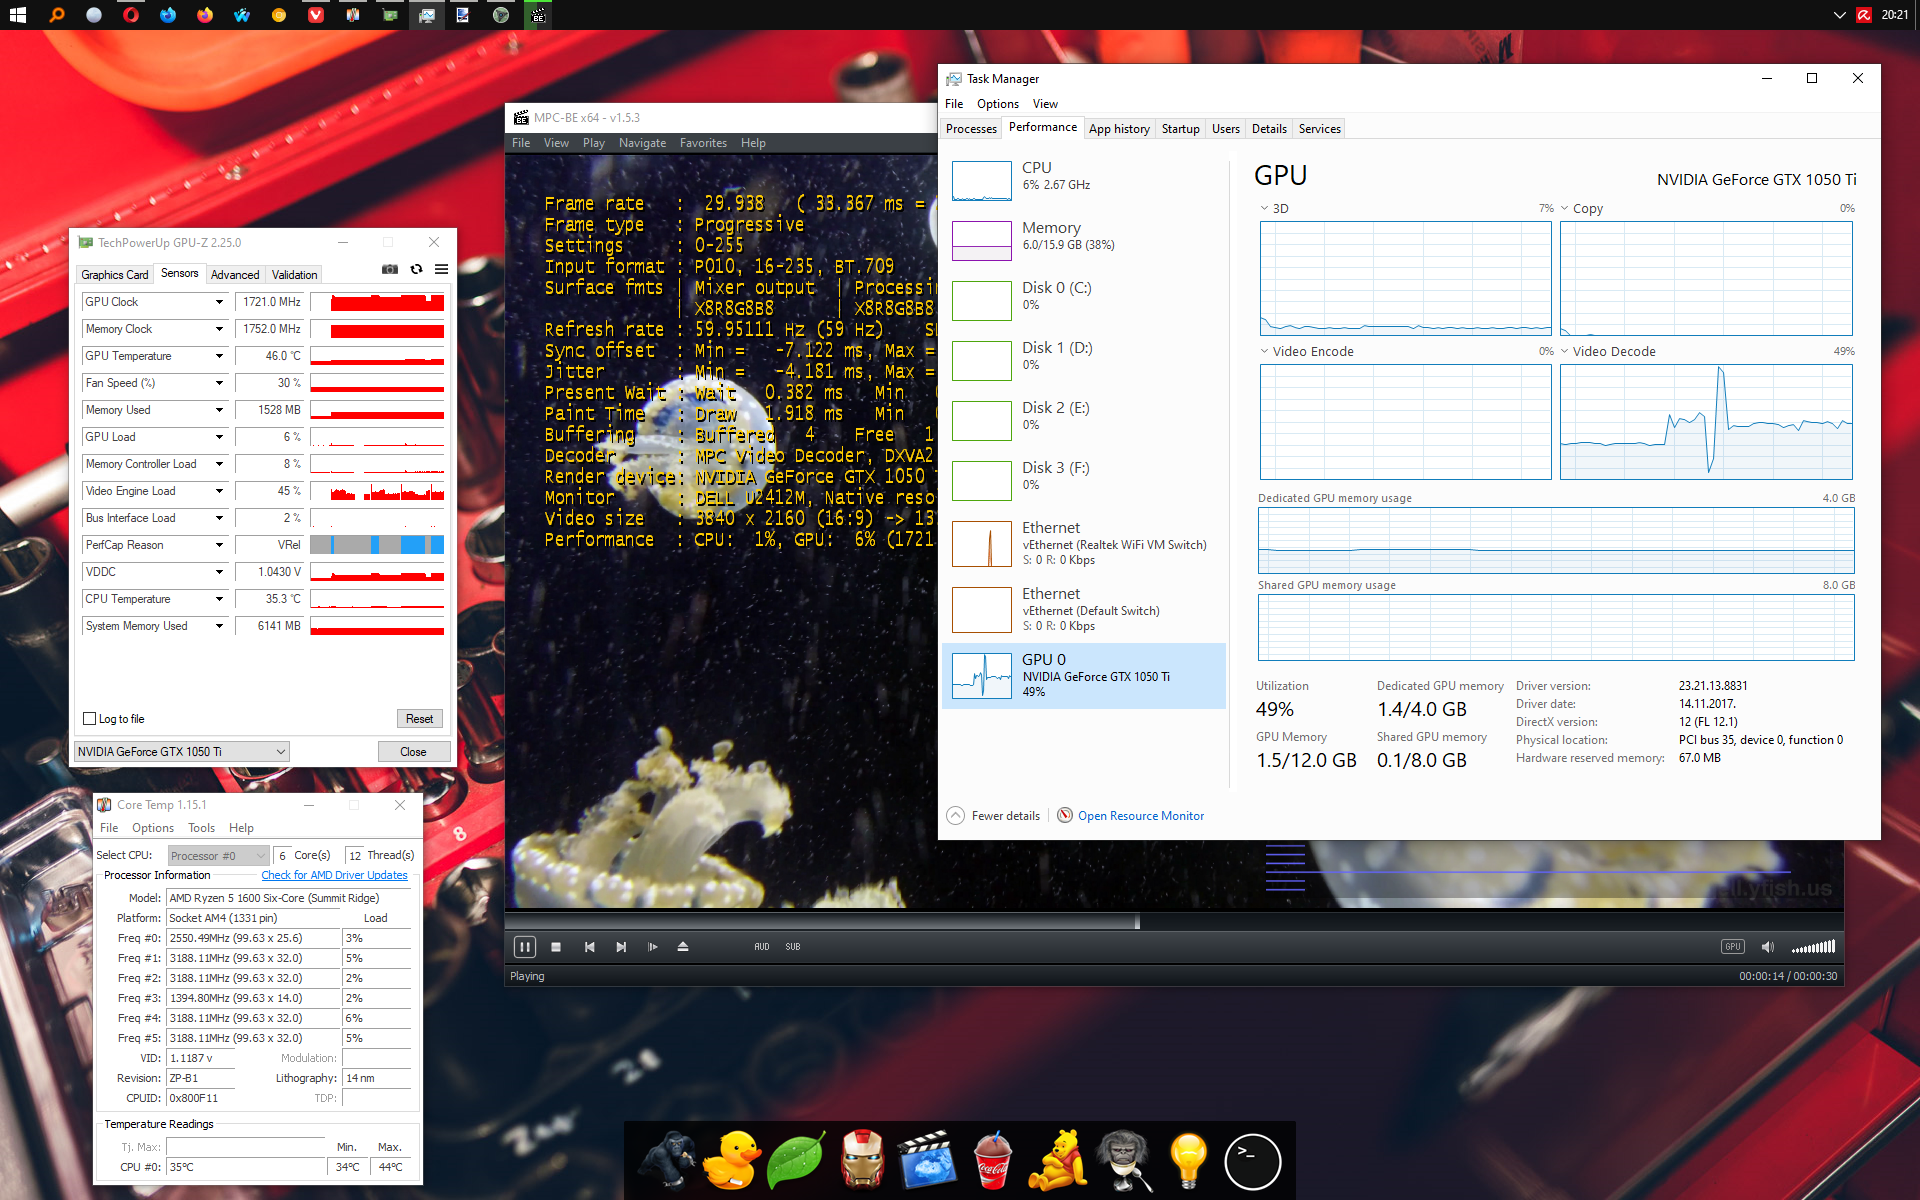Open Processes tab in Task Manager
This screenshot has width=1920, height=1200.
pyautogui.click(x=971, y=129)
